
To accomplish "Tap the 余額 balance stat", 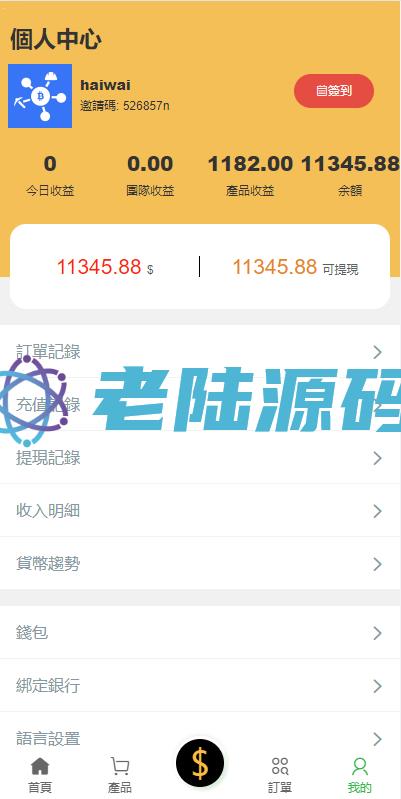I will [350, 176].
